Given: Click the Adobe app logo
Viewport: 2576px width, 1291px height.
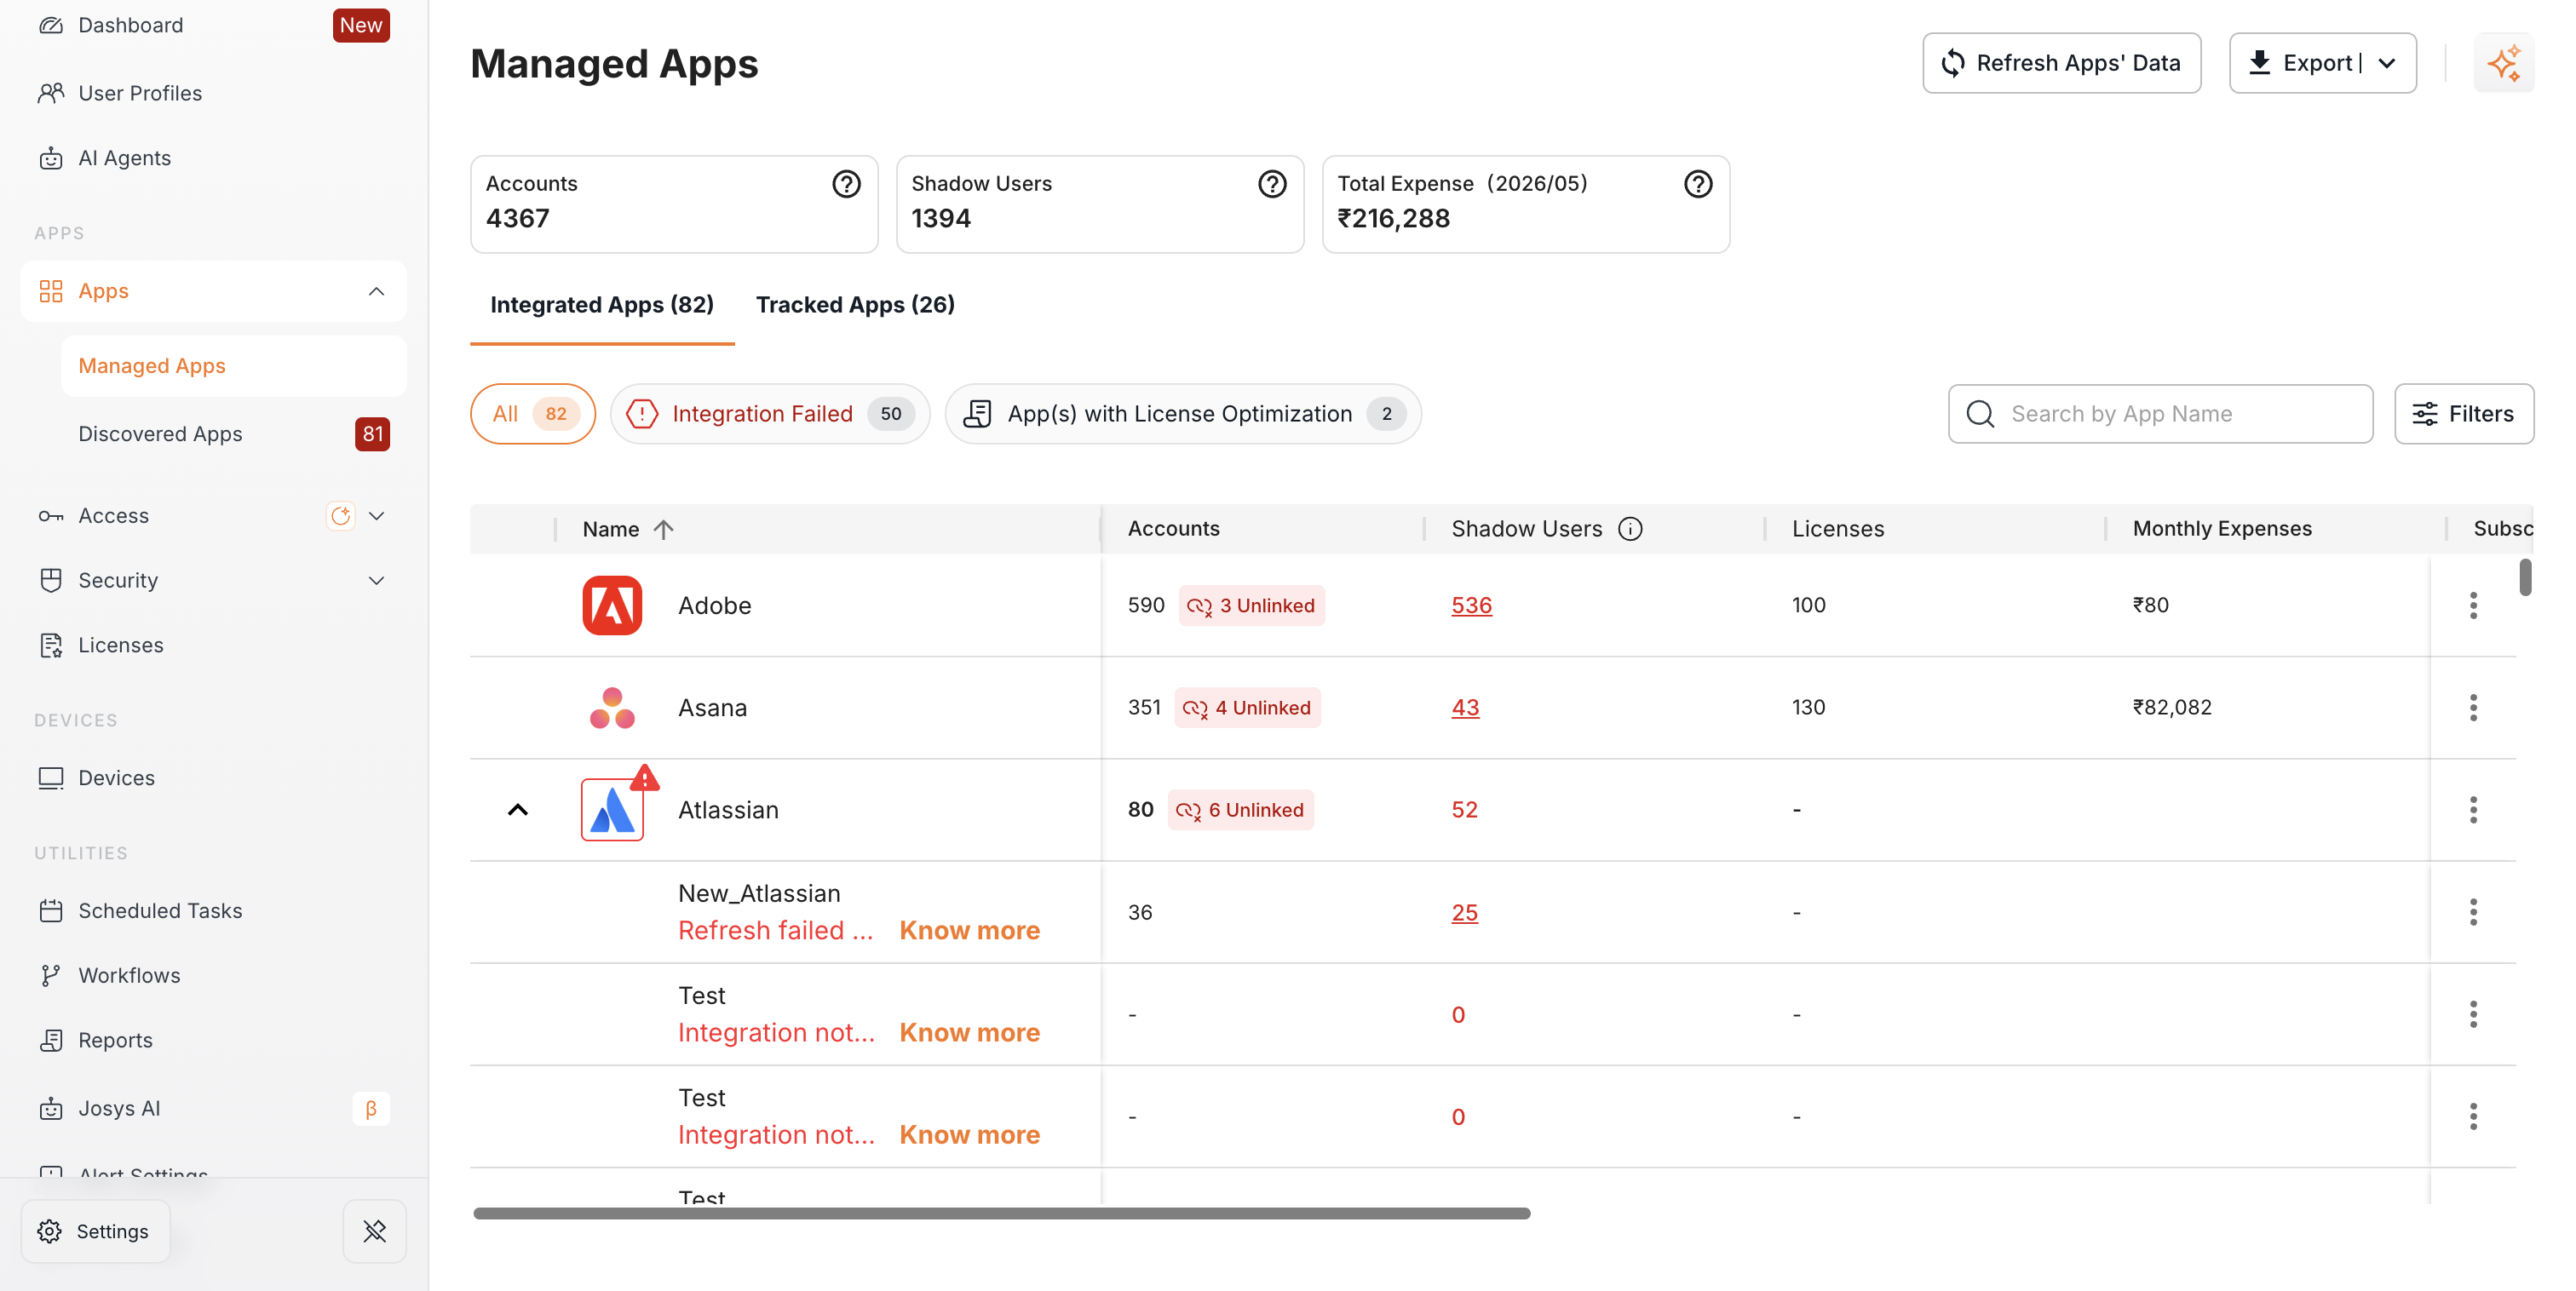Looking at the screenshot, I should 612,606.
